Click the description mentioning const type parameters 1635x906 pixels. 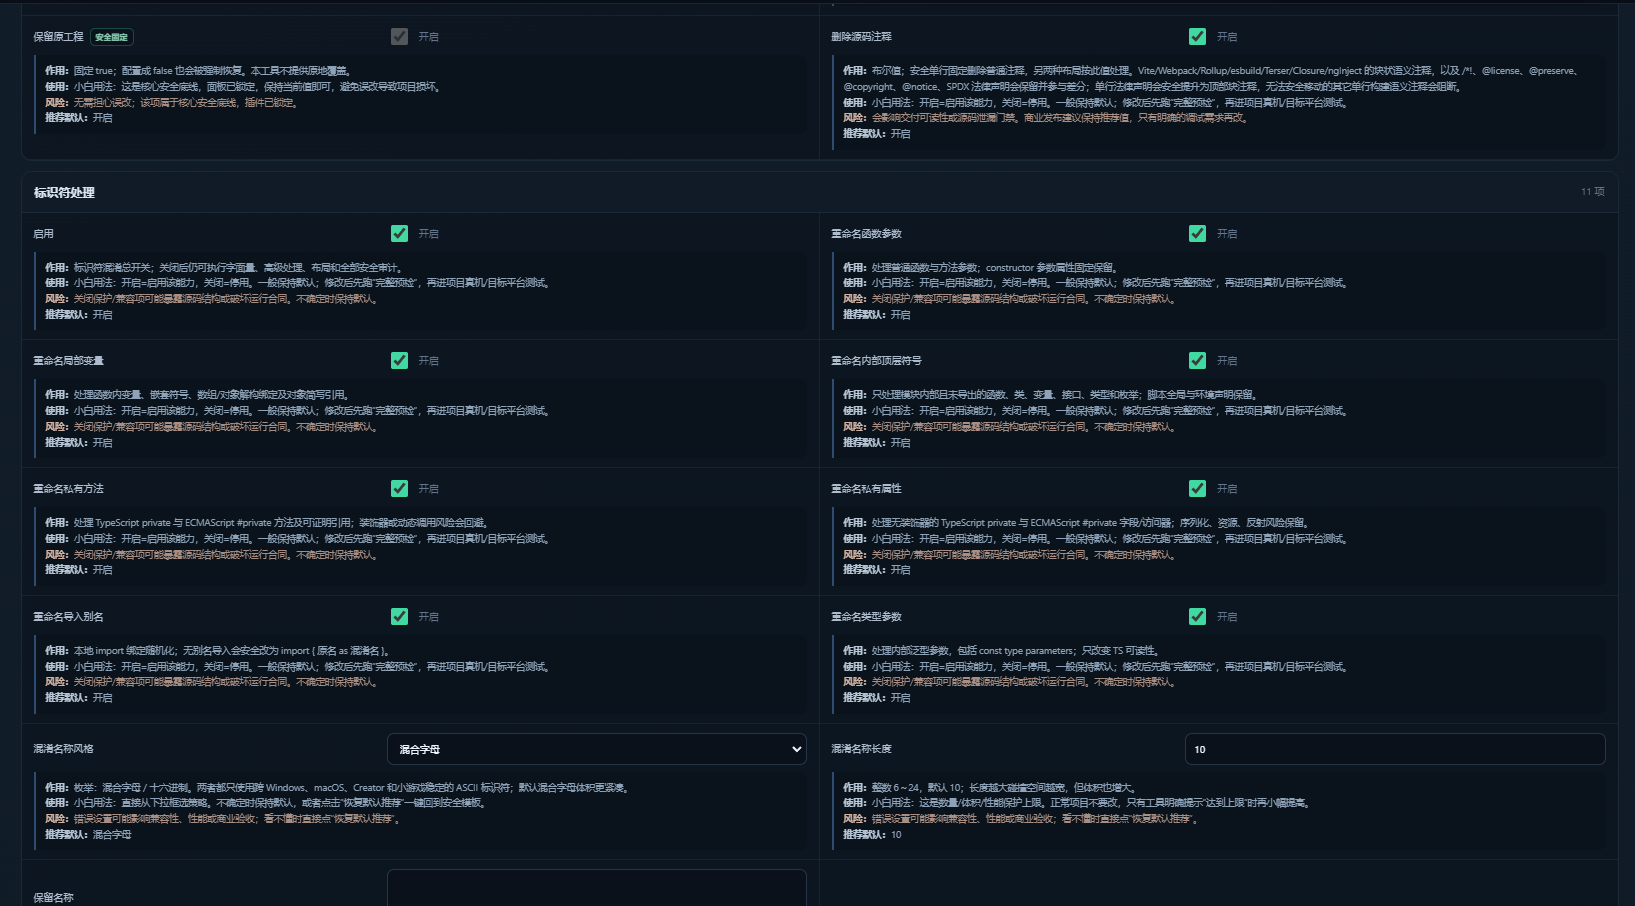(1001, 651)
